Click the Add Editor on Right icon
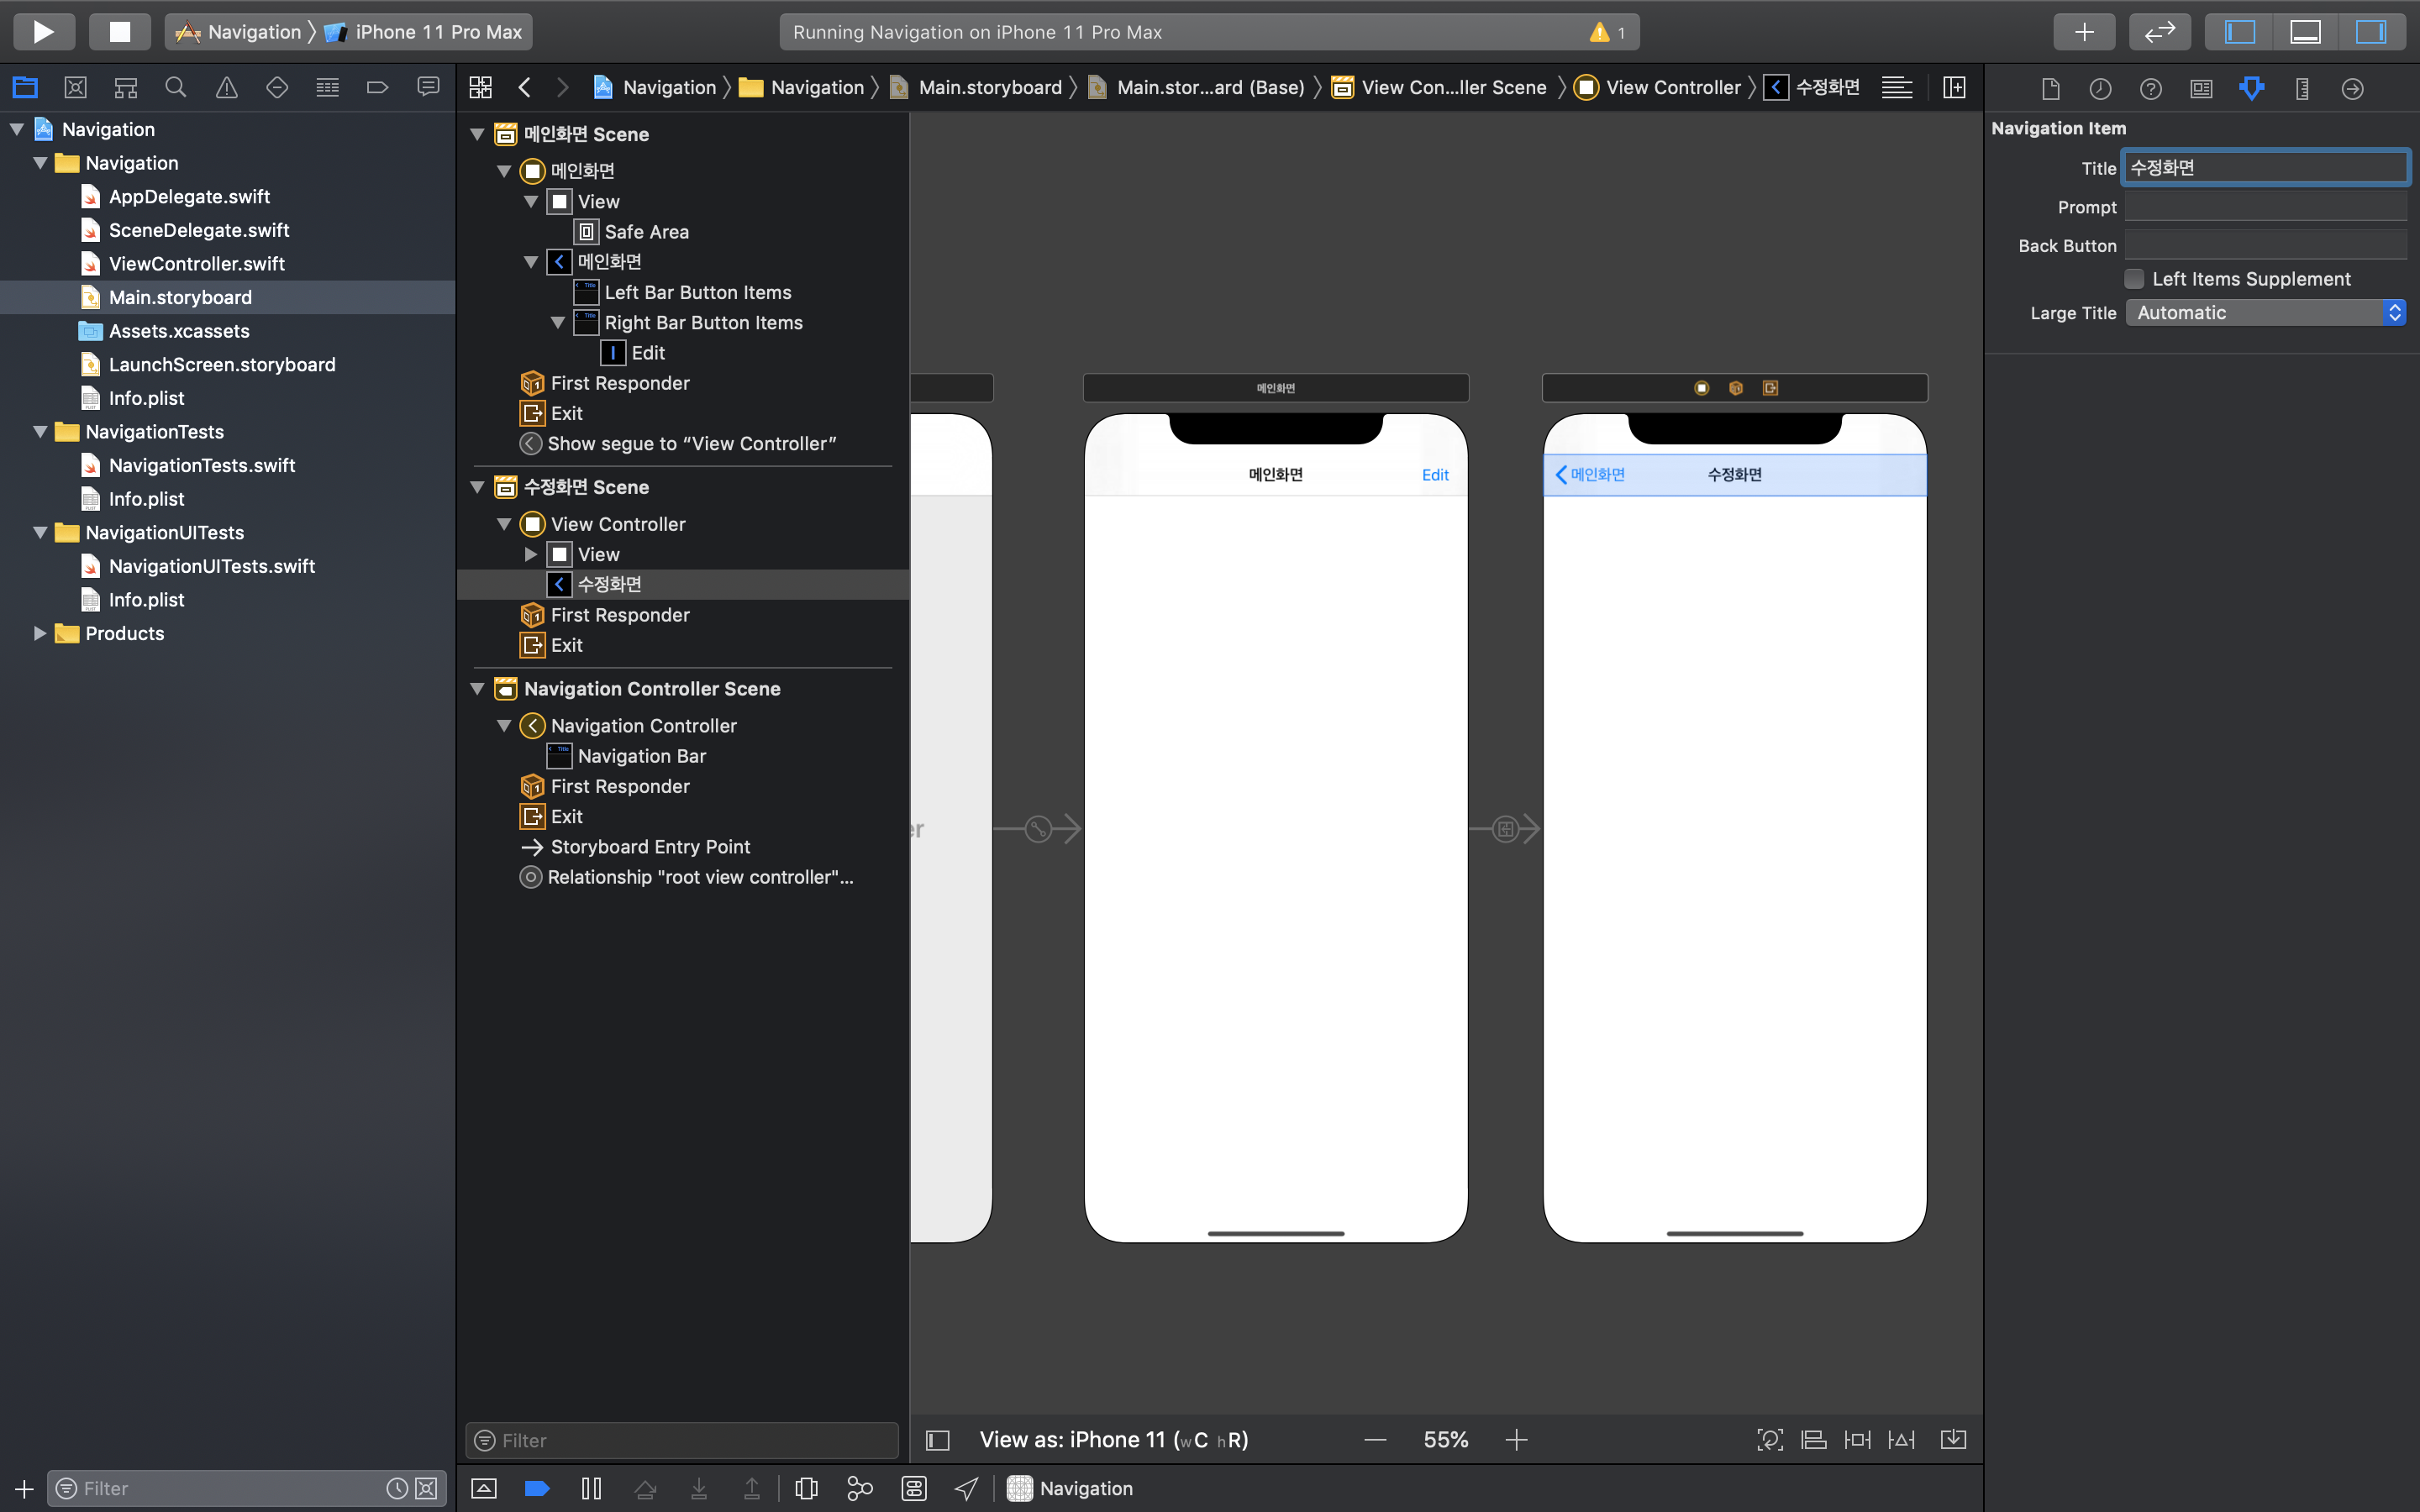 pyautogui.click(x=1953, y=88)
